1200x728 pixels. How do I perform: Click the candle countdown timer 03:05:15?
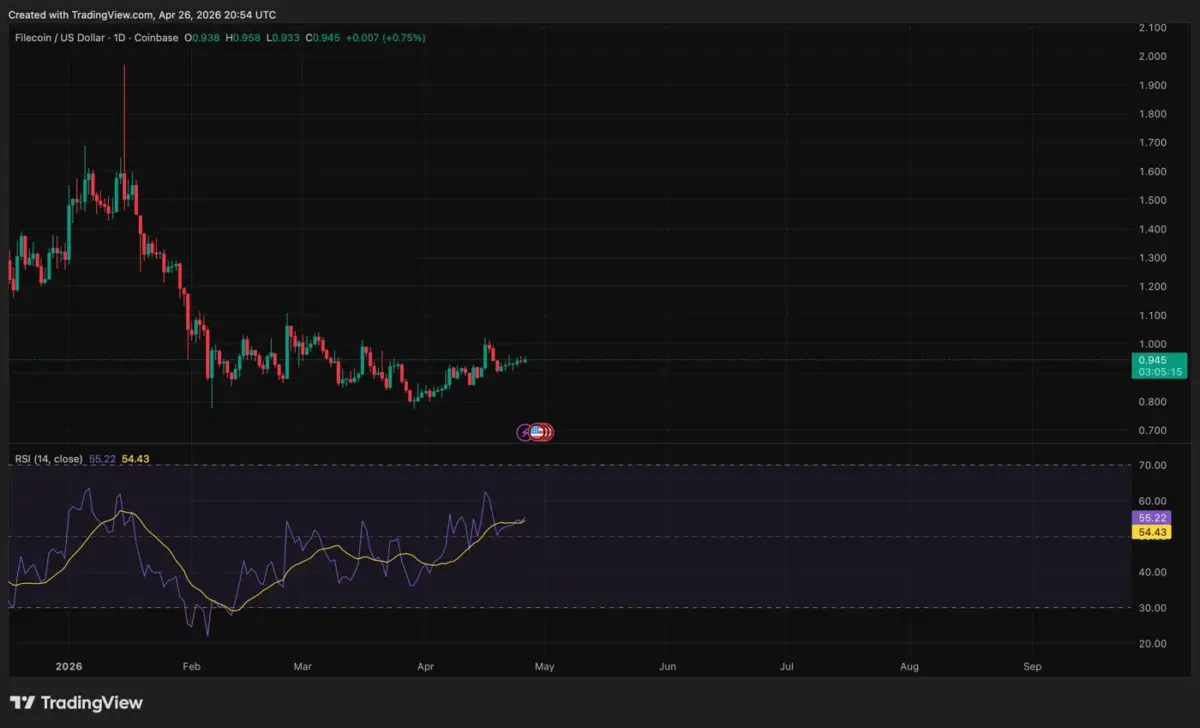(x=1159, y=372)
